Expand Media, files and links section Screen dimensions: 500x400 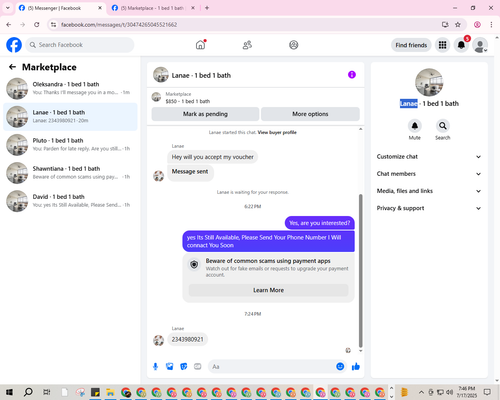coord(429,191)
